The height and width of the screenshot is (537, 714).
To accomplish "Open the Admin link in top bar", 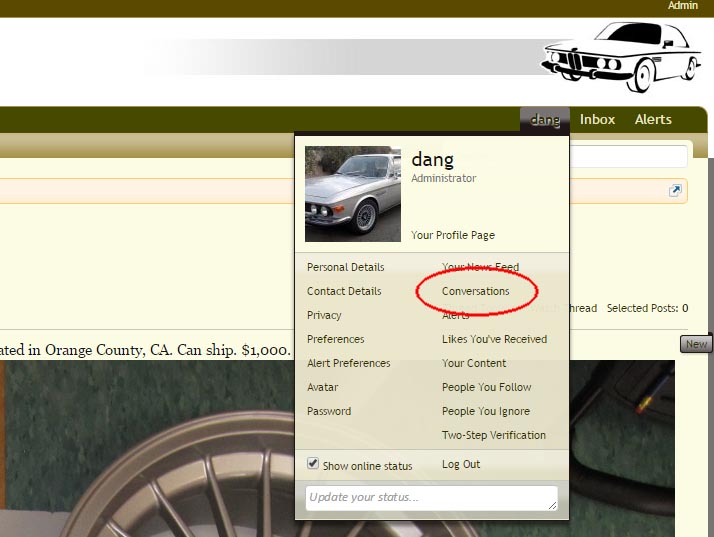I will (683, 5).
